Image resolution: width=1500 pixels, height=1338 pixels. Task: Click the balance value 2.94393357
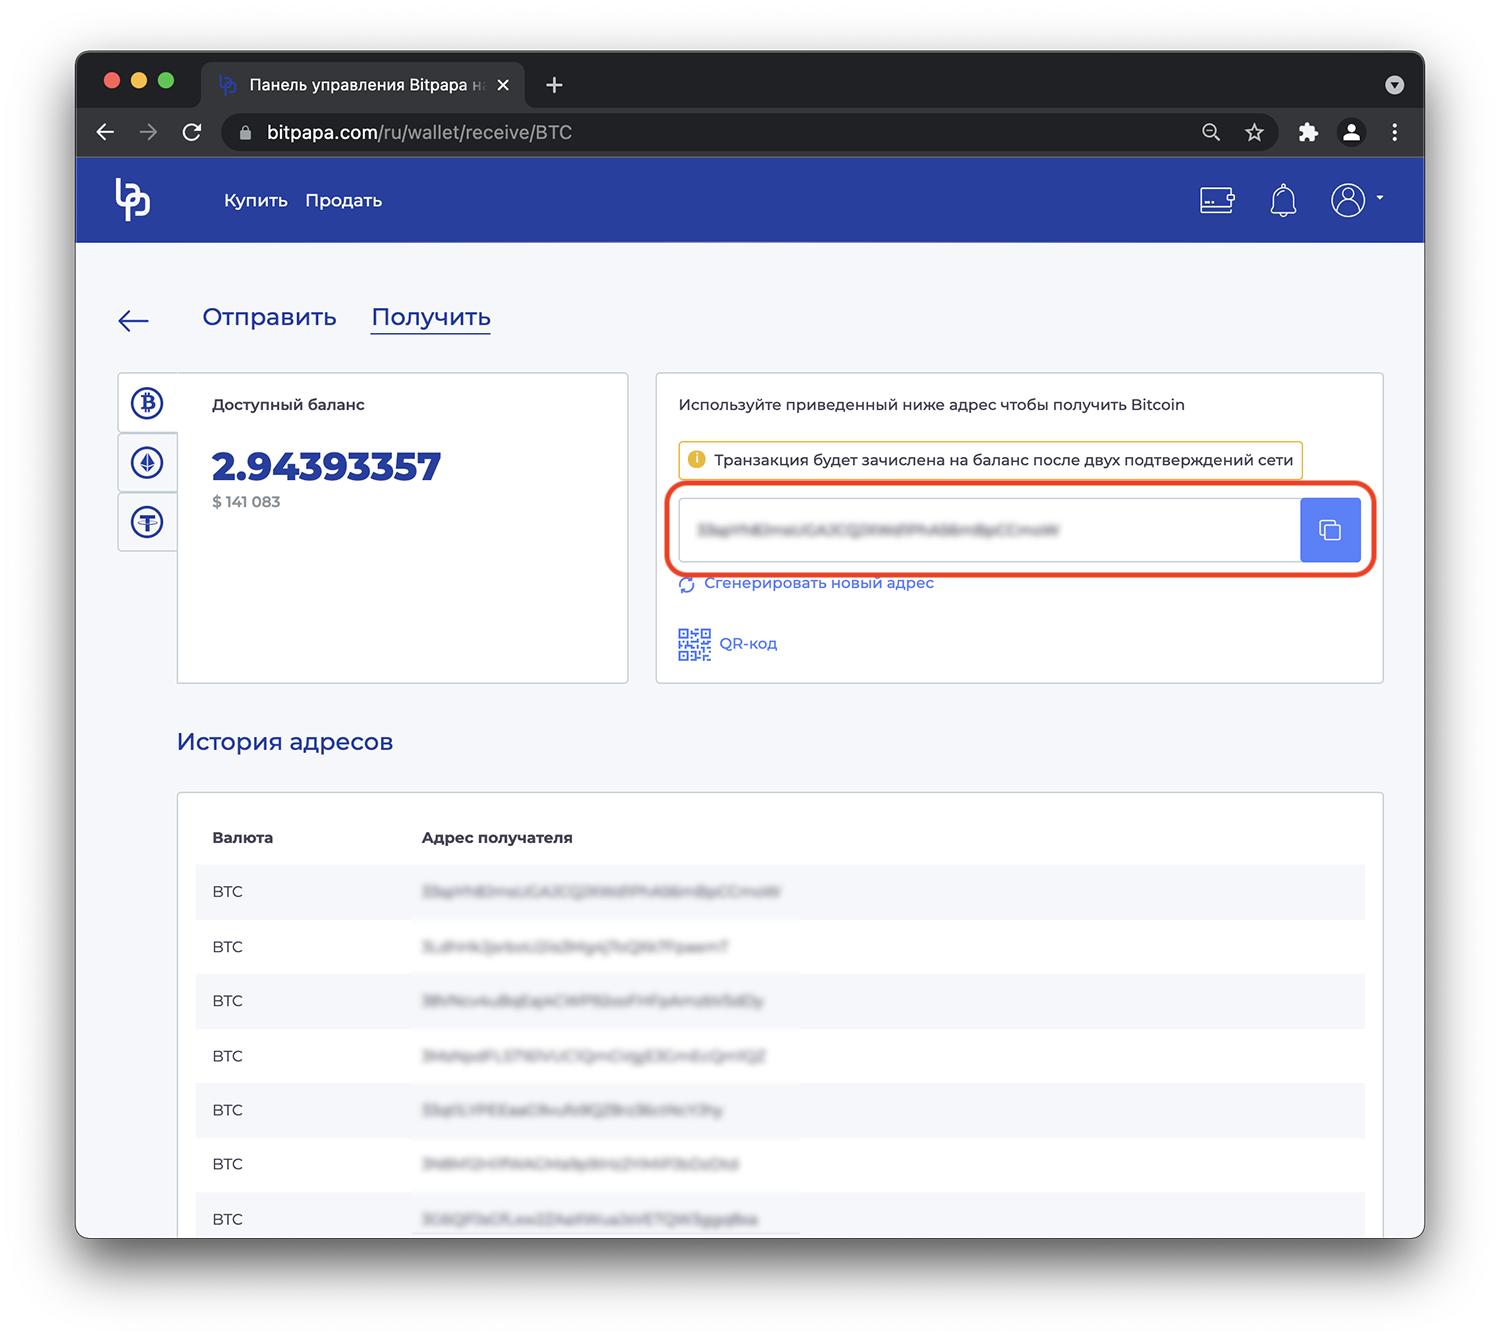pos(326,466)
